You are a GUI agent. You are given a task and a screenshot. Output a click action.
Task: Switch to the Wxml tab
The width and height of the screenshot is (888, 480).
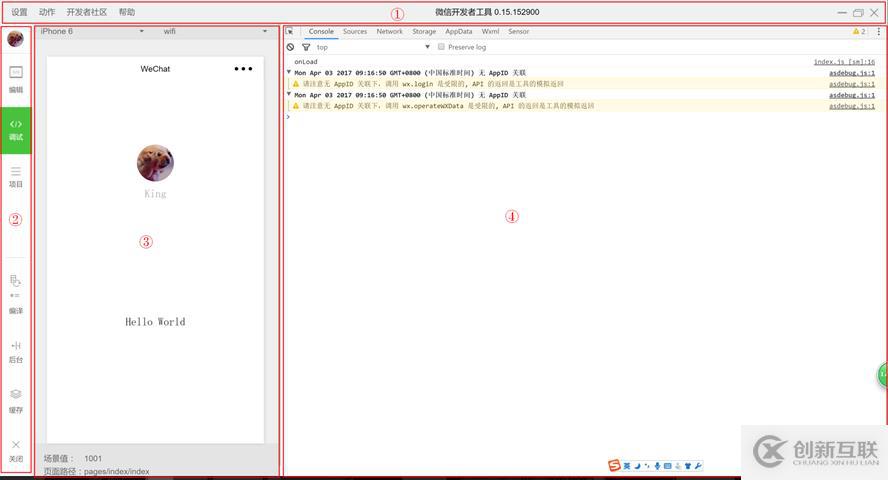tap(490, 32)
